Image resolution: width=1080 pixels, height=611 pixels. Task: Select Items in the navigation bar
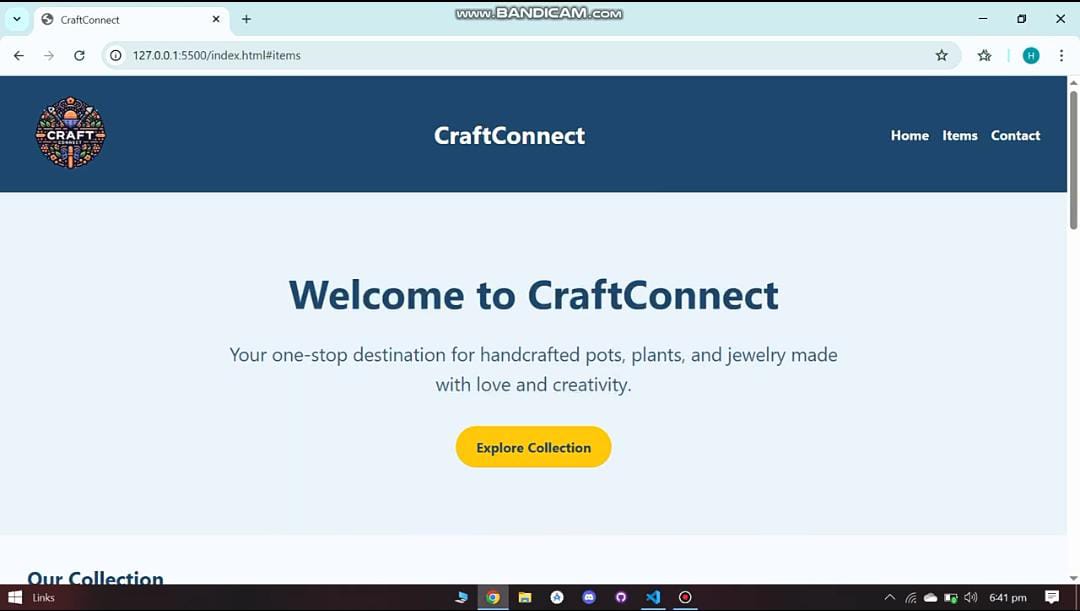(x=959, y=135)
